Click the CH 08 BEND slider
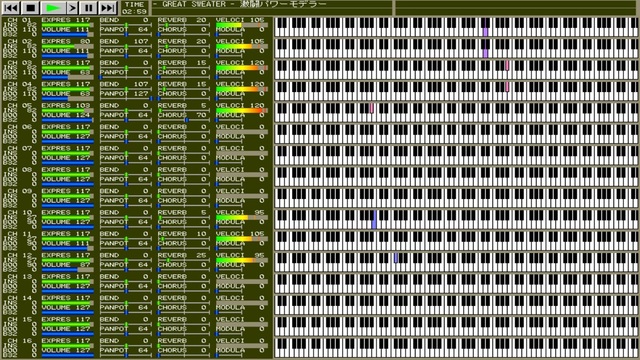The width and height of the screenshot is (640, 360). click(125, 175)
